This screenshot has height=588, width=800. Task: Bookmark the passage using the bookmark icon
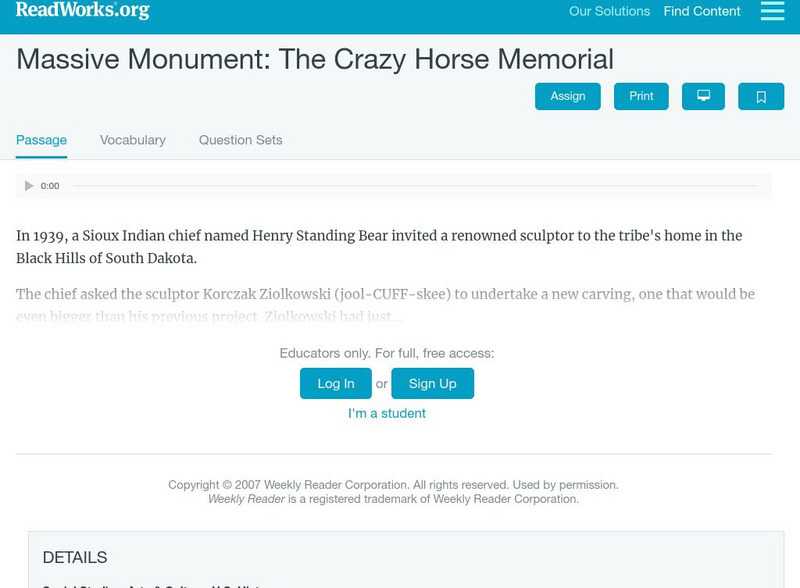click(x=761, y=96)
